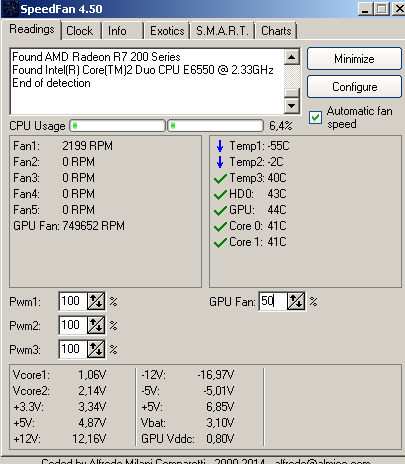Click the -12V -16,97V reading
This screenshot has width=405, height=464.
tap(188, 375)
